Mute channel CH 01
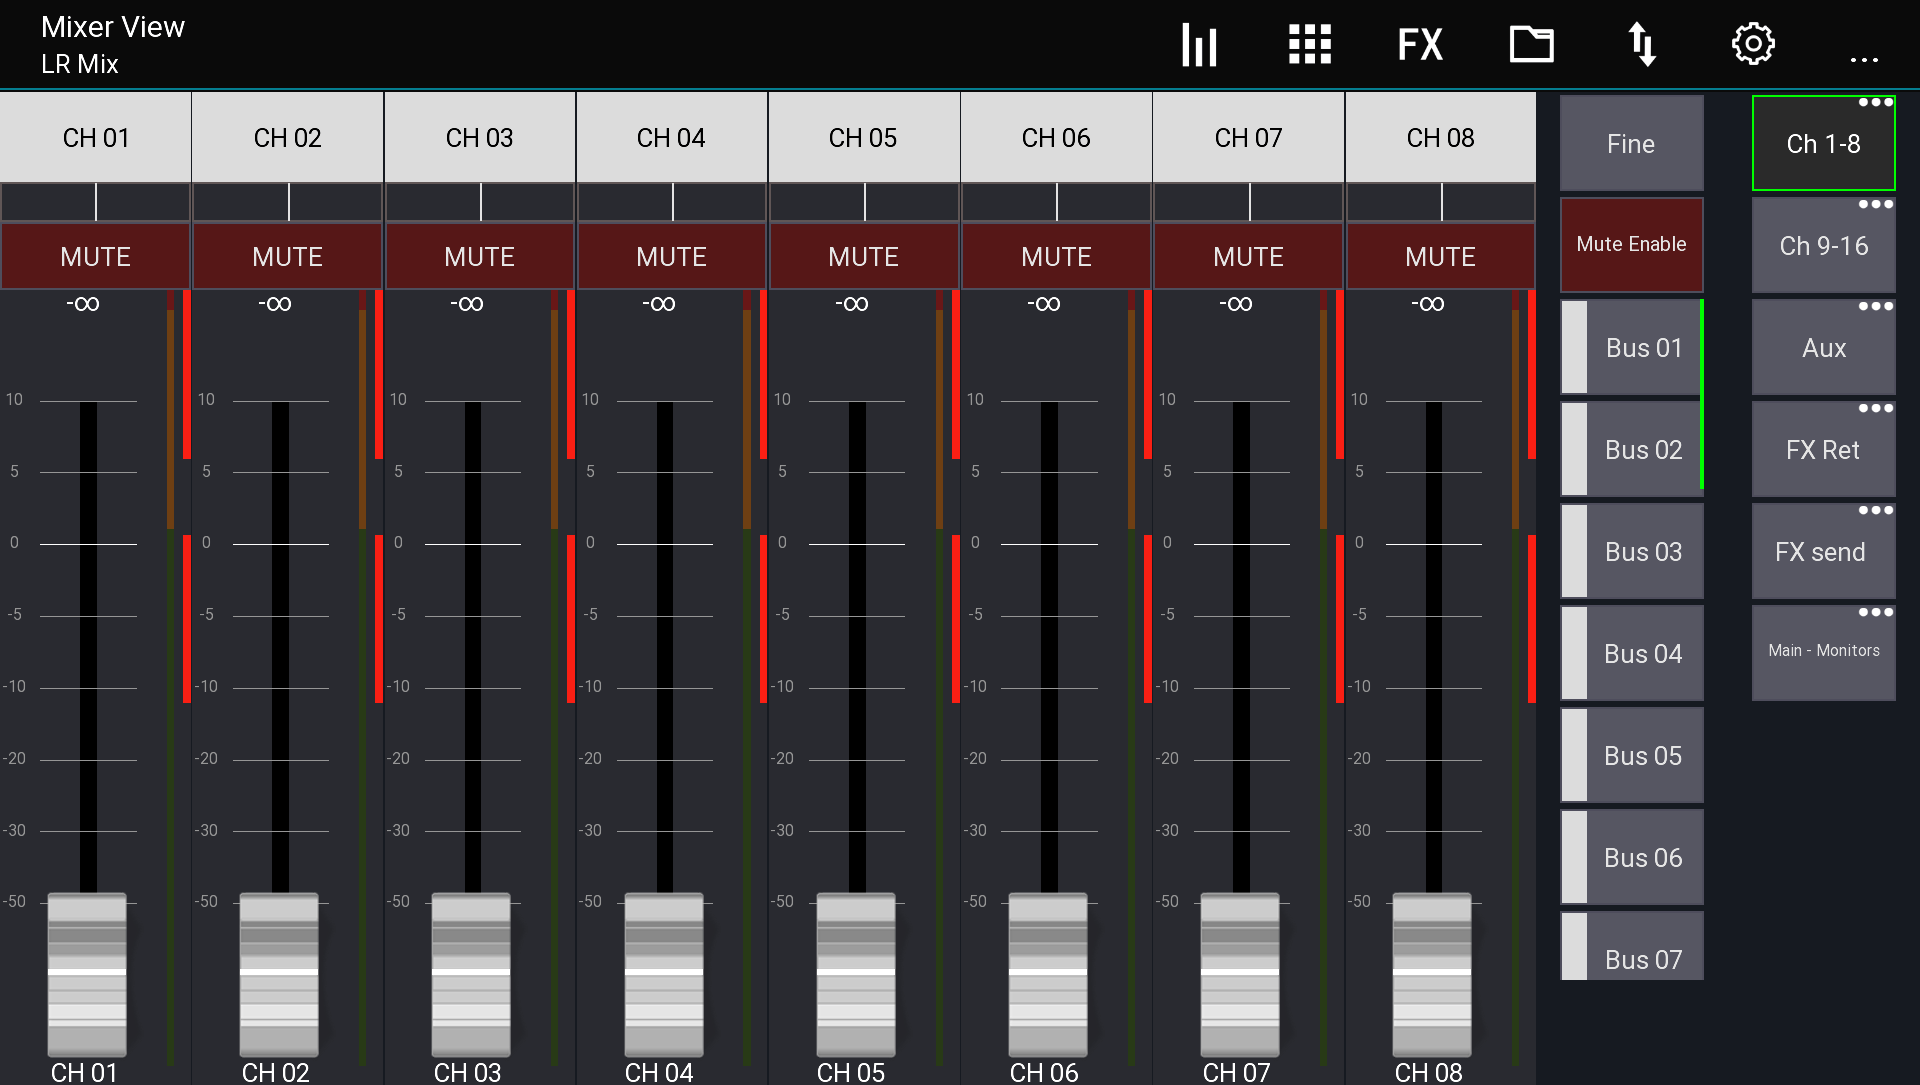The image size is (1920, 1085). coord(95,256)
